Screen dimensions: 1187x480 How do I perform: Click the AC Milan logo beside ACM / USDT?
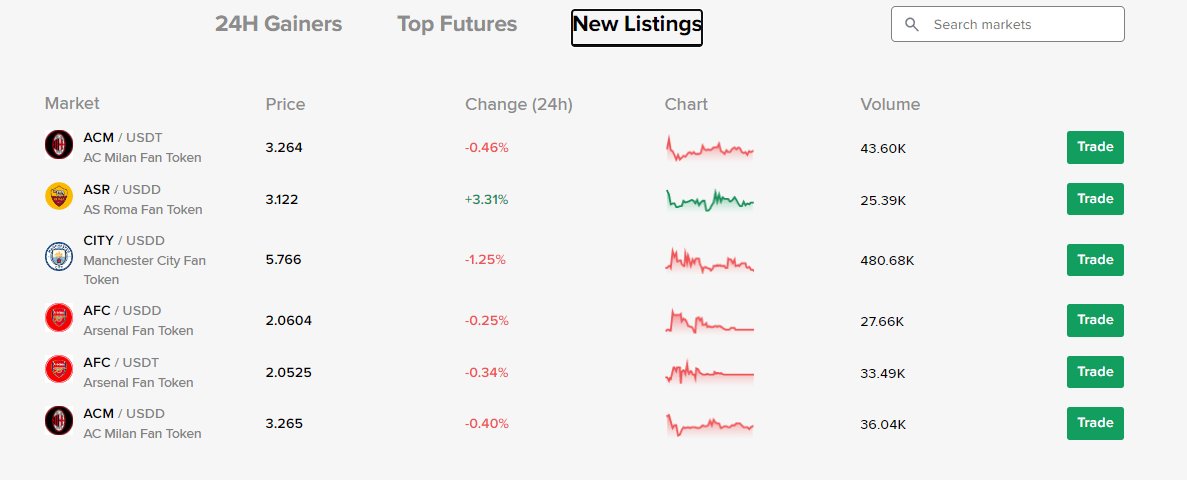pyautogui.click(x=59, y=145)
